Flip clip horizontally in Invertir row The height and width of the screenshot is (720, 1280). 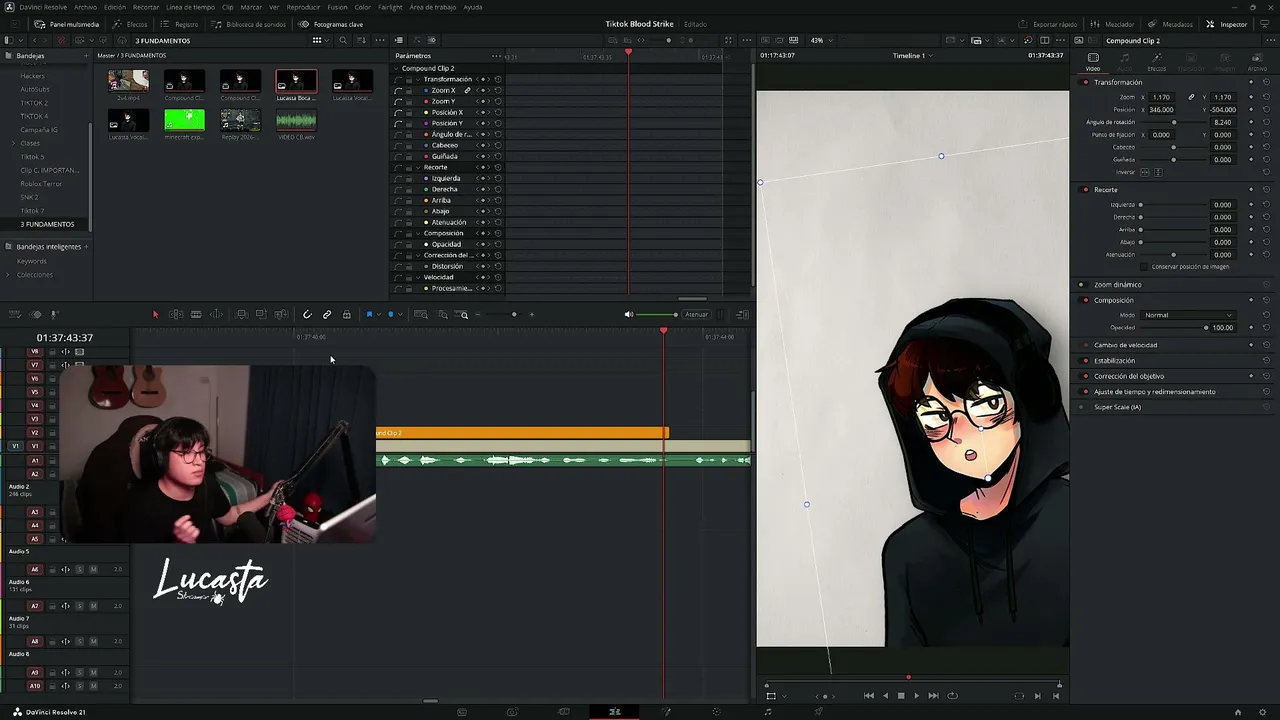[1145, 172]
